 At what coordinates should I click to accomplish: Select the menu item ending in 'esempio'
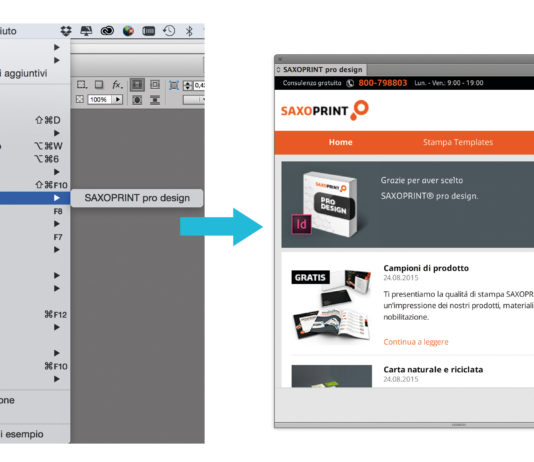(35, 434)
